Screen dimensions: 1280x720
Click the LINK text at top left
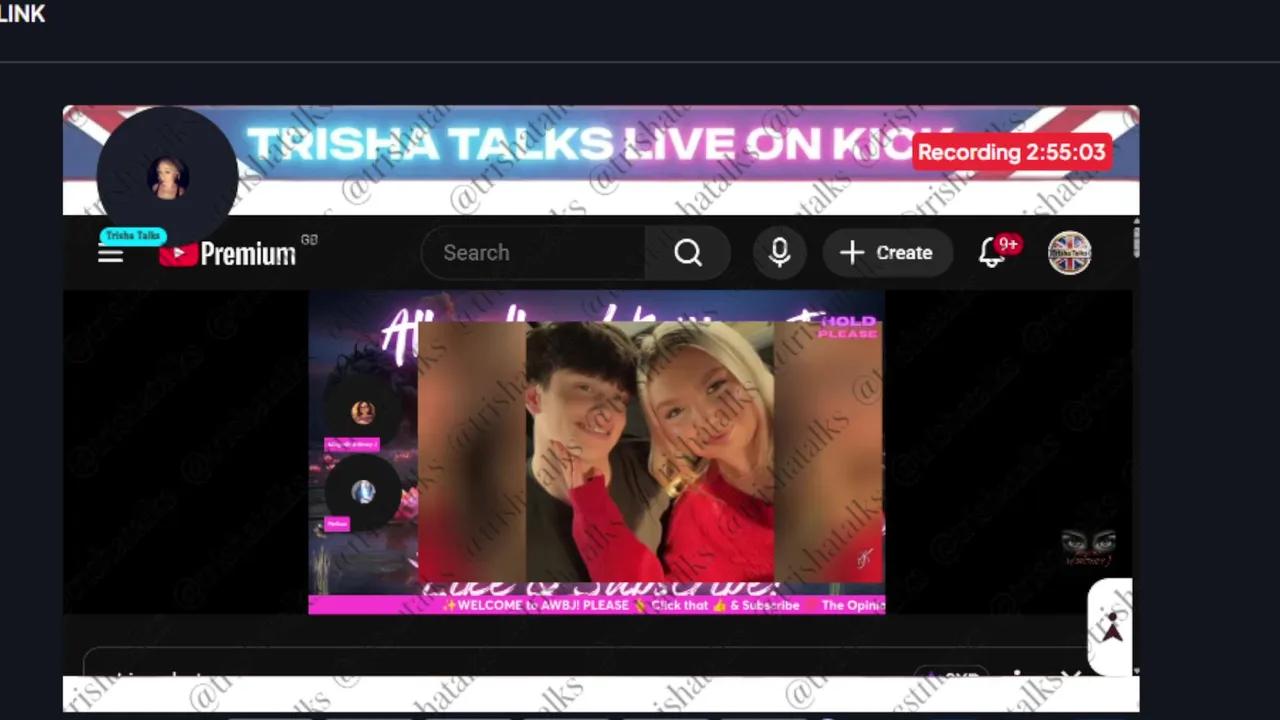tap(22, 14)
